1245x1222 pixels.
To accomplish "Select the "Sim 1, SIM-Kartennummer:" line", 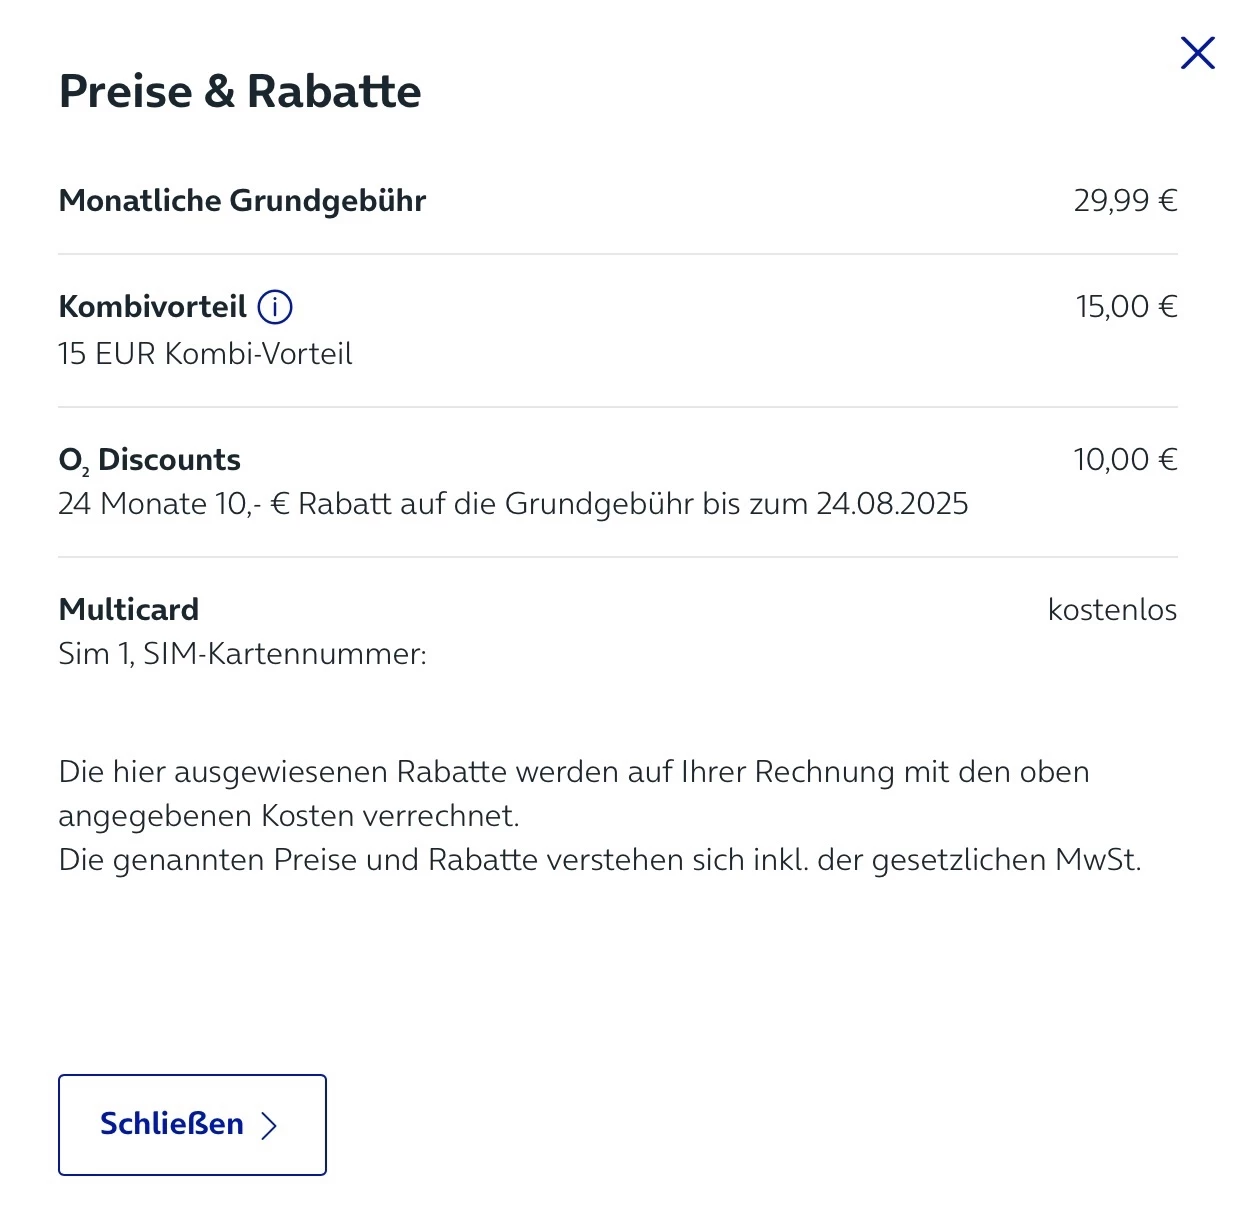I will click(x=242, y=654).
